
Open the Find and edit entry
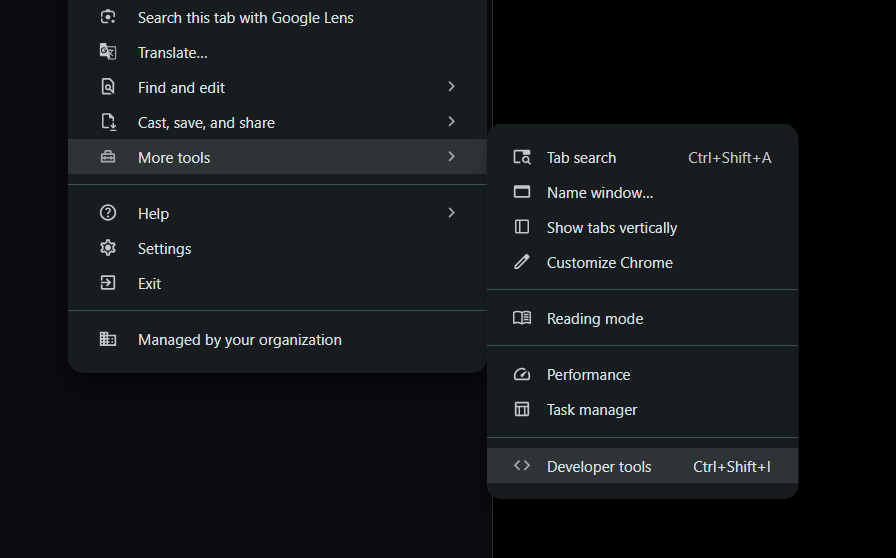pos(277,87)
